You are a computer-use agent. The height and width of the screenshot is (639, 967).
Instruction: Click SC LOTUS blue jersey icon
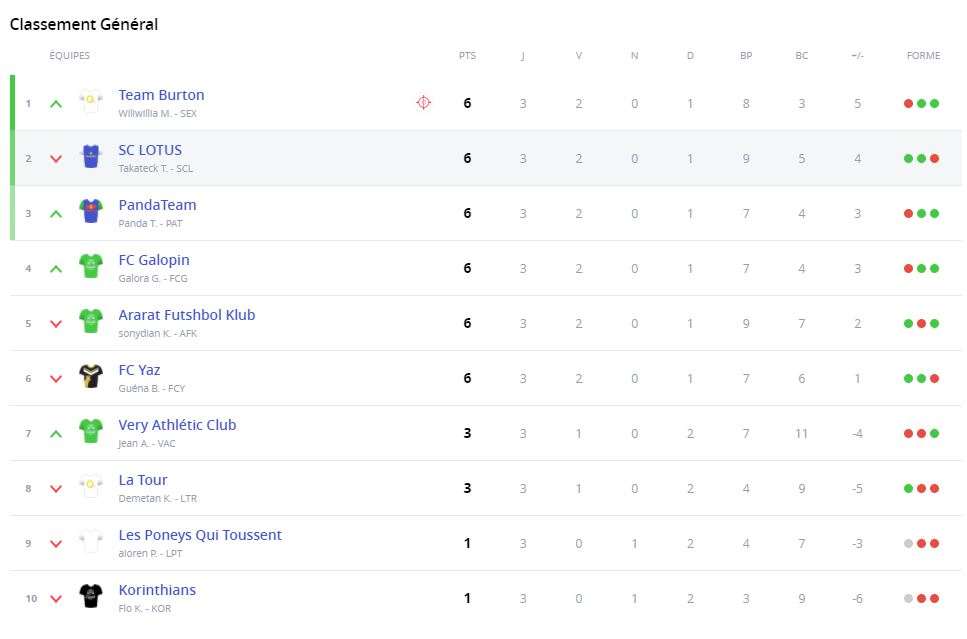tap(91, 157)
